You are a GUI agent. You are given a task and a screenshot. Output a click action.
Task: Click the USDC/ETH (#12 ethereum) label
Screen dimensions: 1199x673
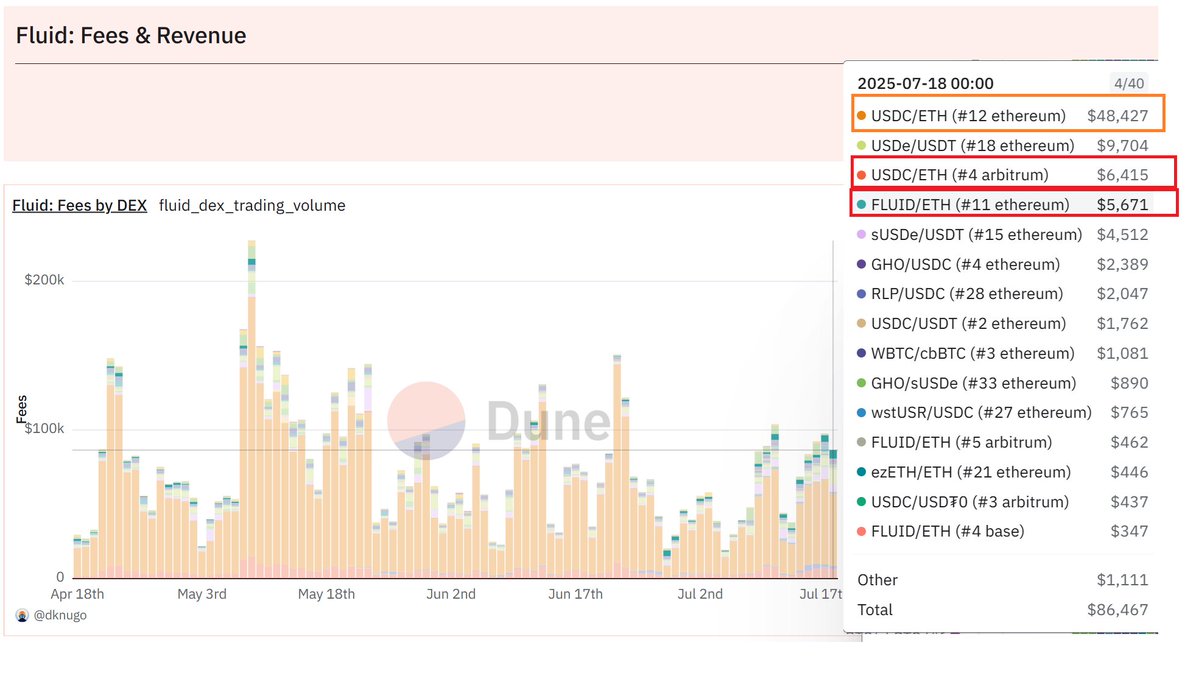click(x=968, y=115)
